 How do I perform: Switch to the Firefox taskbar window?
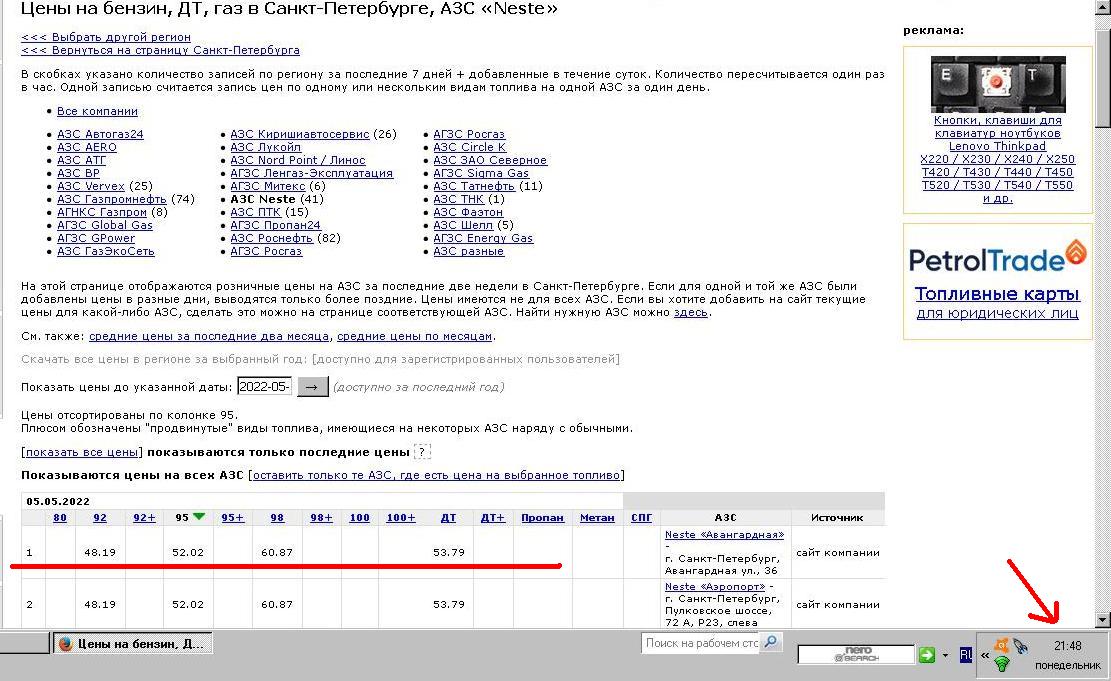[x=131, y=644]
